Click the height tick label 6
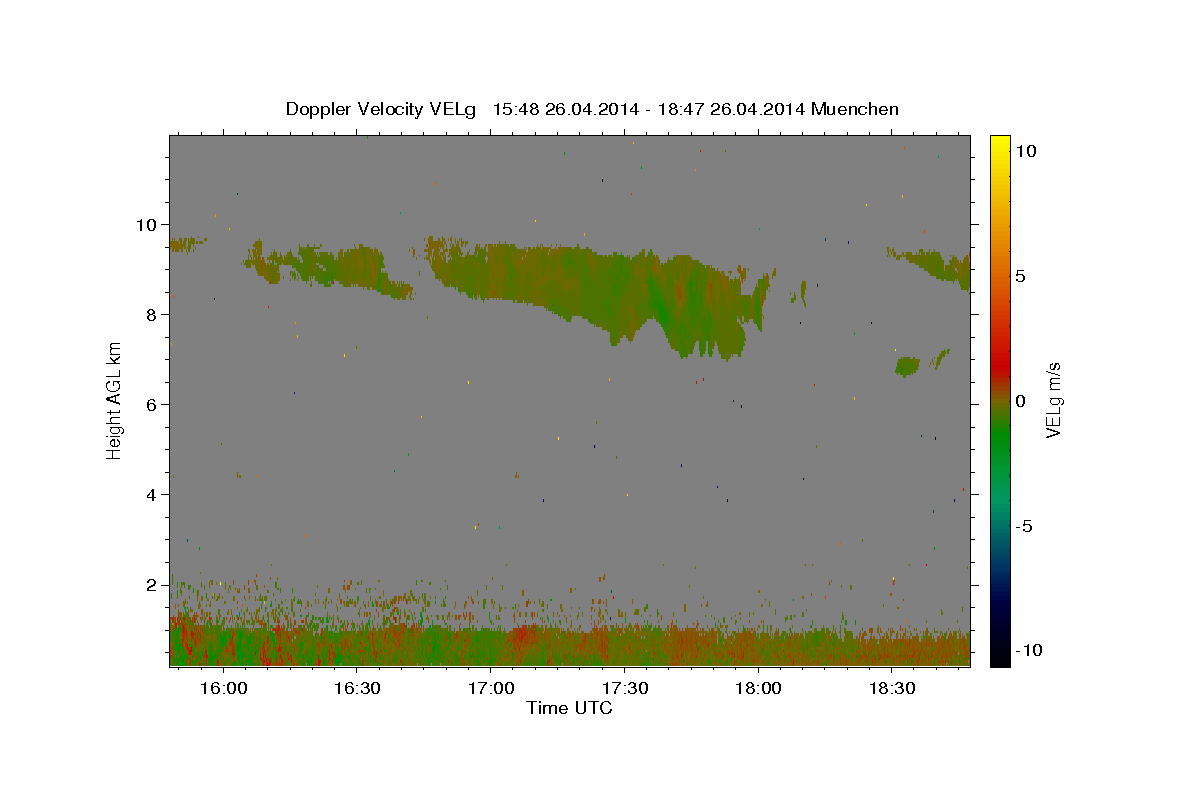 154,404
